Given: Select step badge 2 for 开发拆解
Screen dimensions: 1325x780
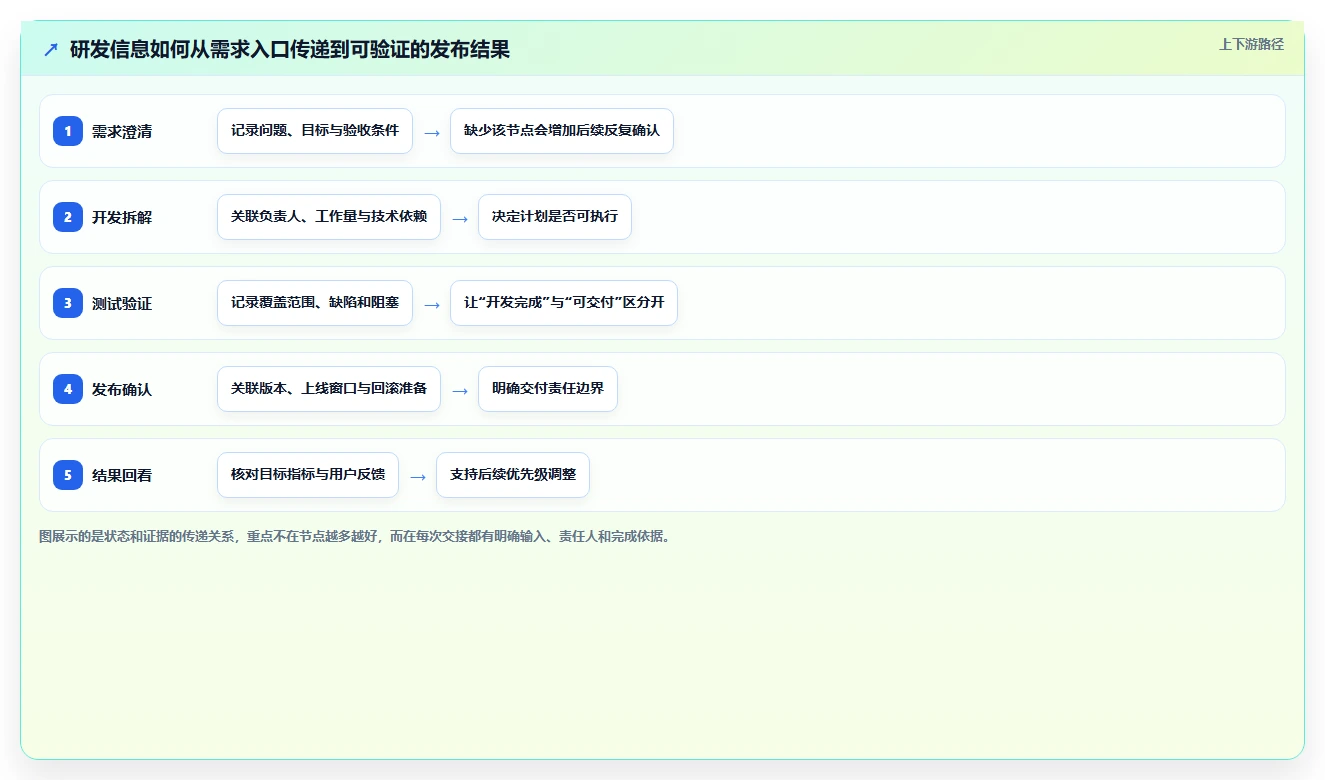Looking at the screenshot, I should 68,217.
